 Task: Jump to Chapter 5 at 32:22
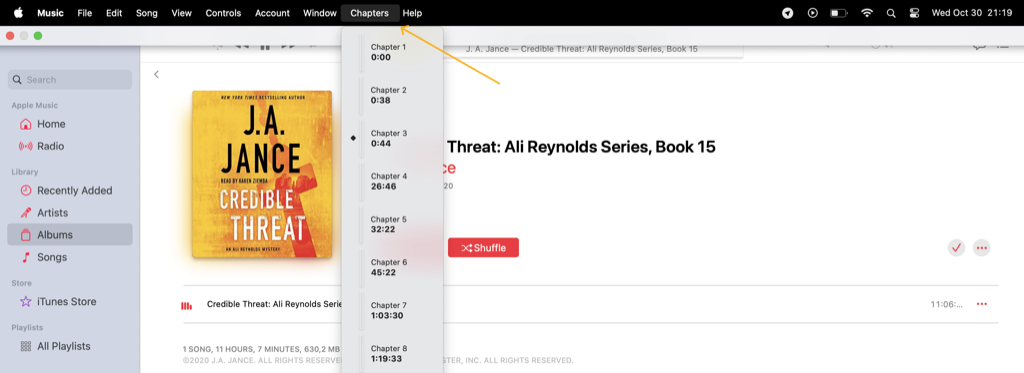coord(392,225)
